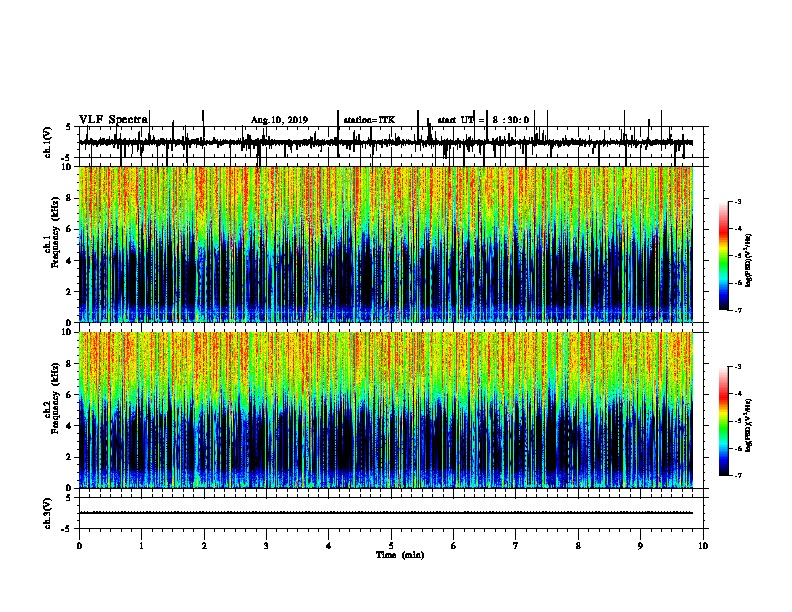
Task: Click the "ch.1(V)" waveform axis label
Action: point(48,142)
